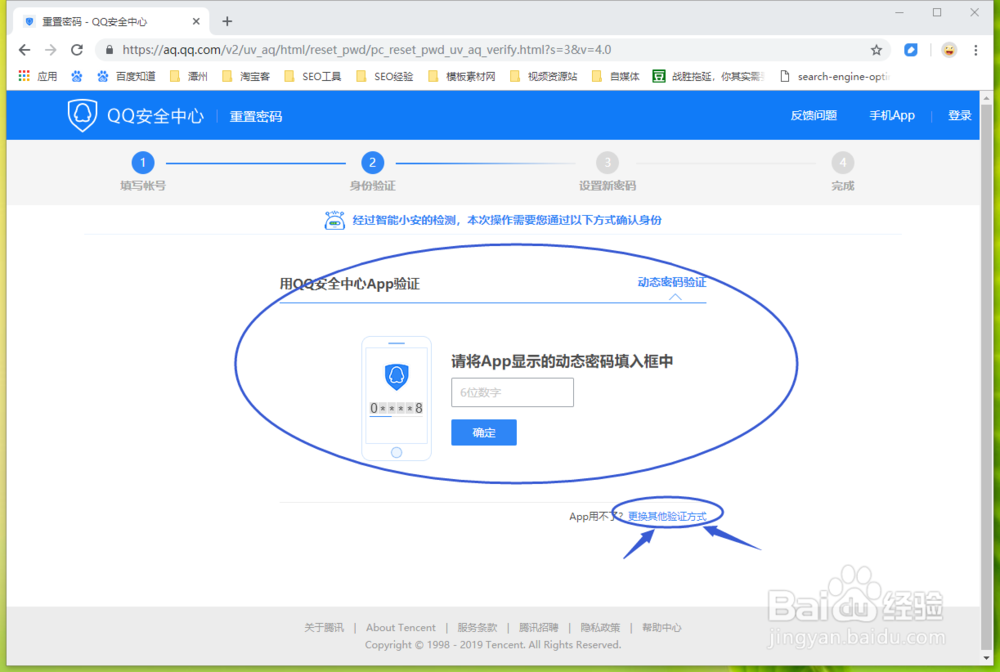The image size is (1000, 672).
Task: Open 帮助中心 footer link
Action: click(x=661, y=627)
